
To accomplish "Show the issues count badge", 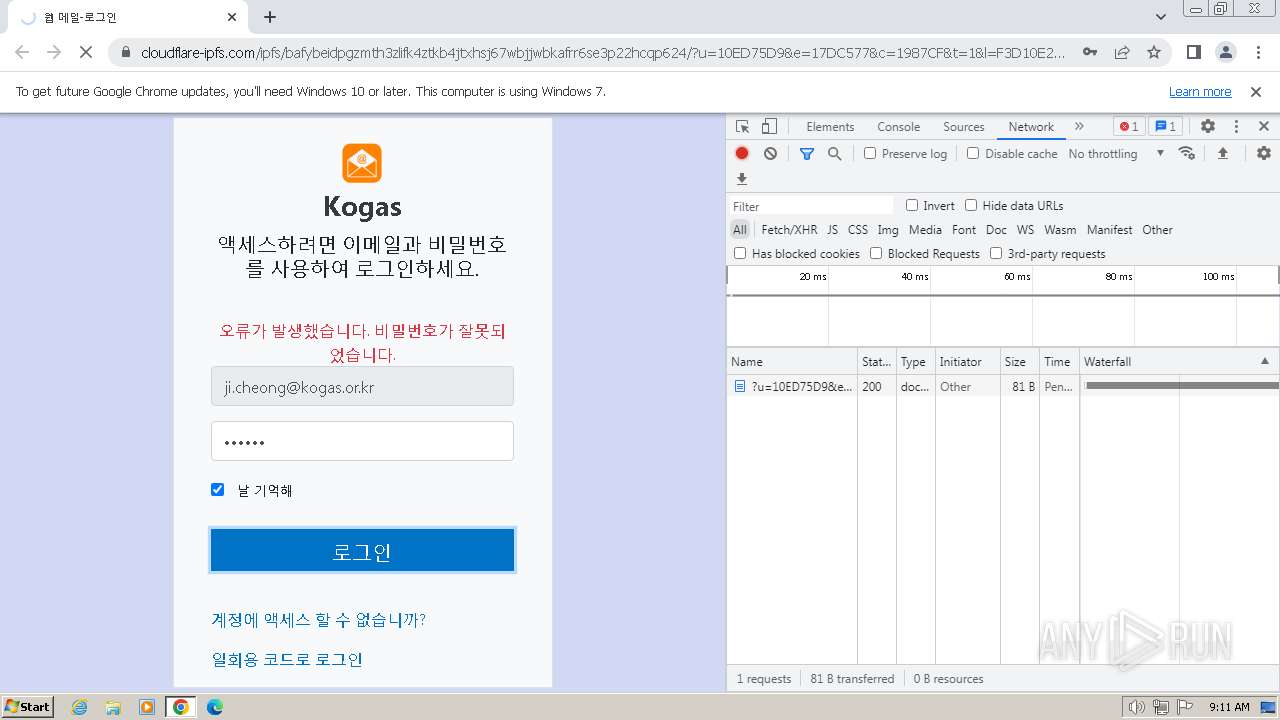I will pyautogui.click(x=1165, y=127).
